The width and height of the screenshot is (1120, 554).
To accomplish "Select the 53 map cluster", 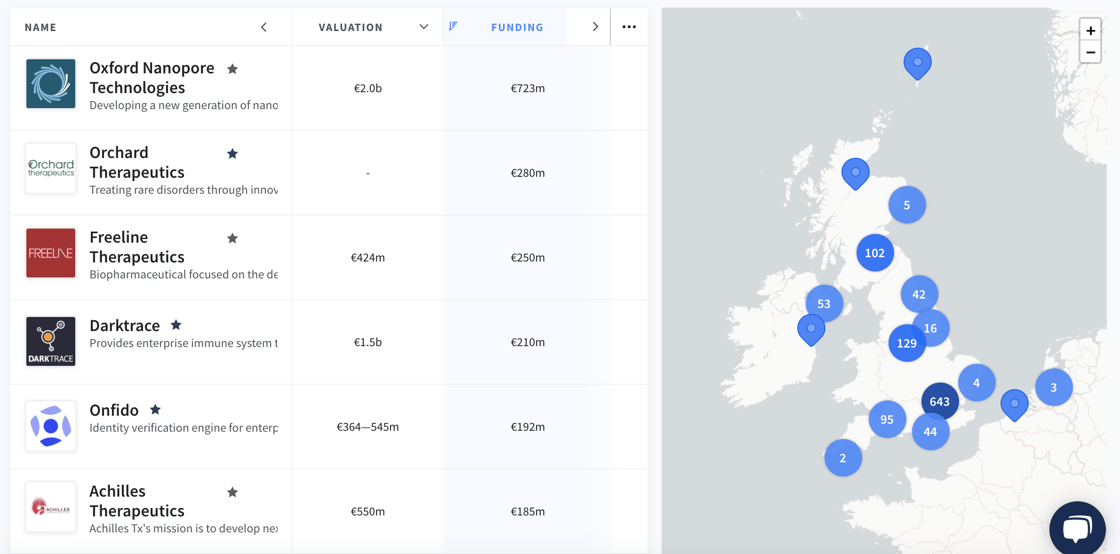I will (824, 304).
